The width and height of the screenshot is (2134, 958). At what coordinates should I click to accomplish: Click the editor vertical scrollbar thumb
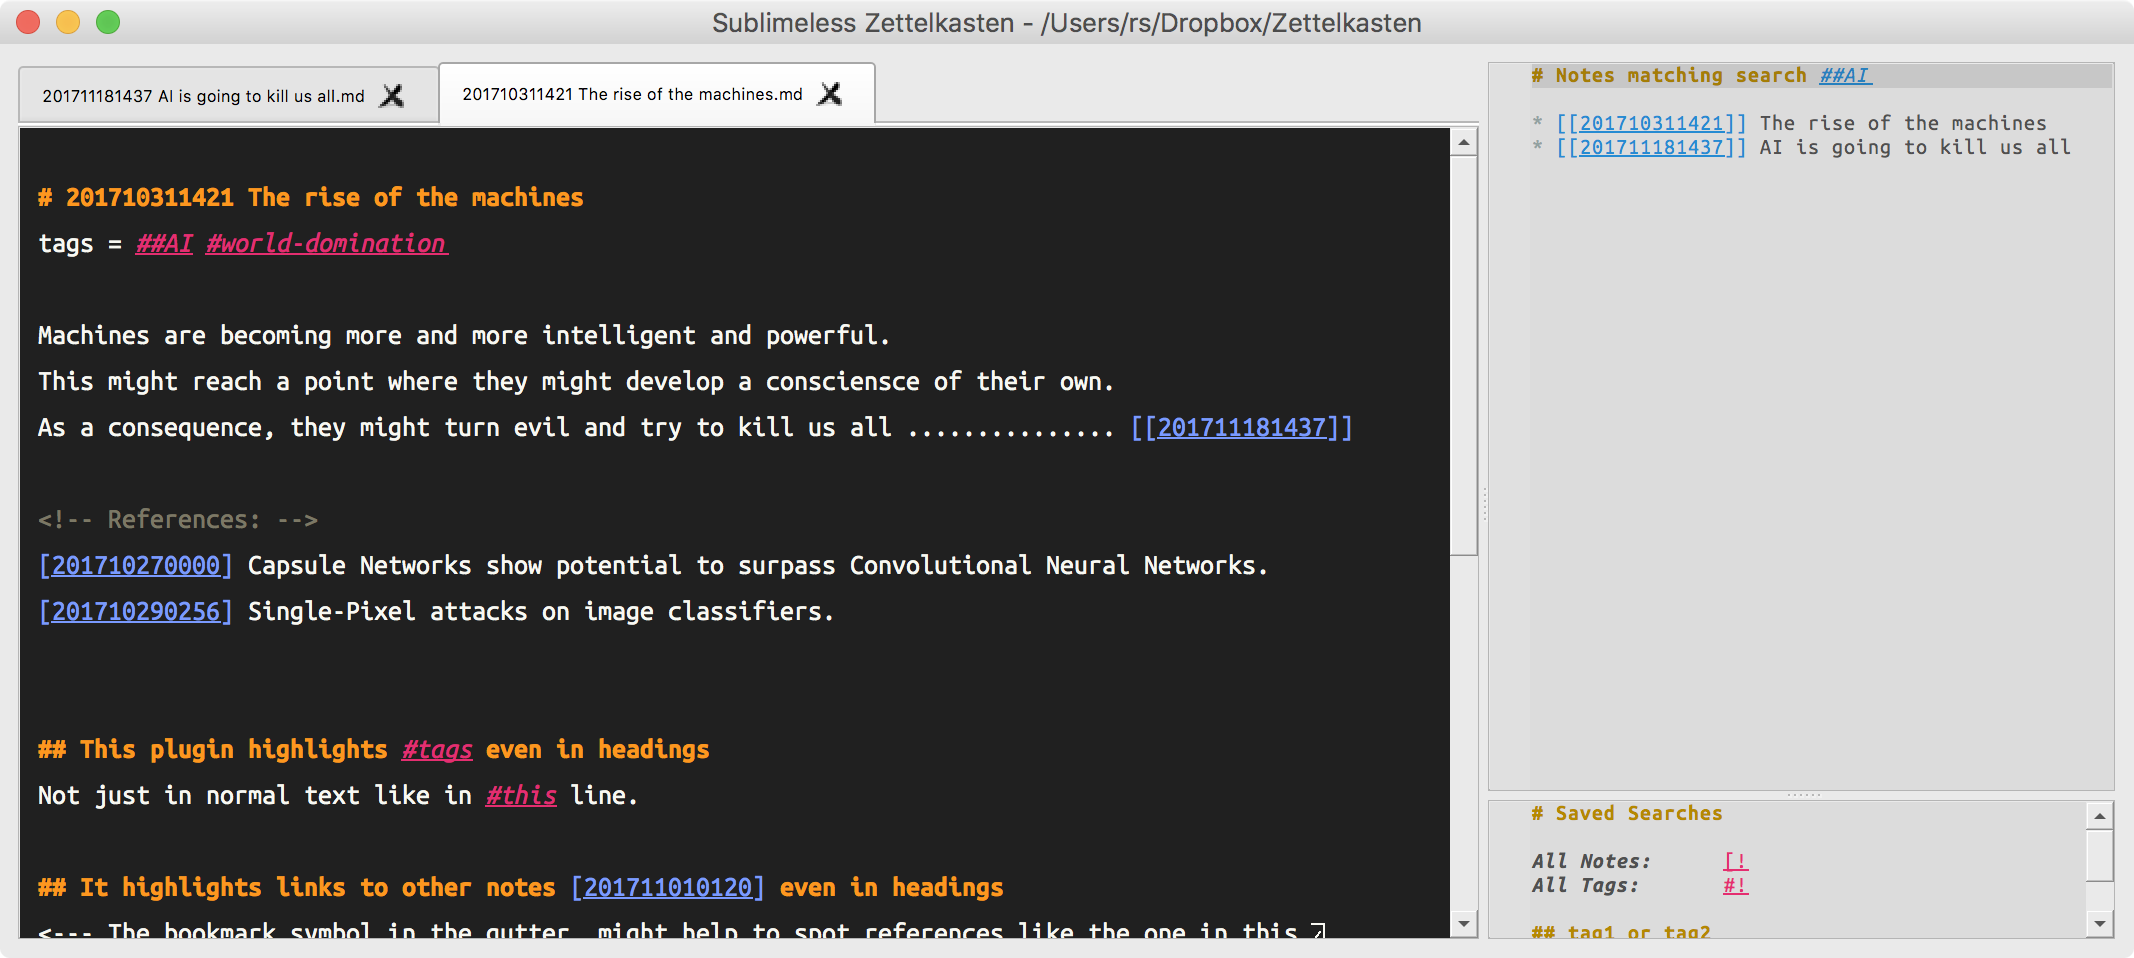[x=1464, y=354]
